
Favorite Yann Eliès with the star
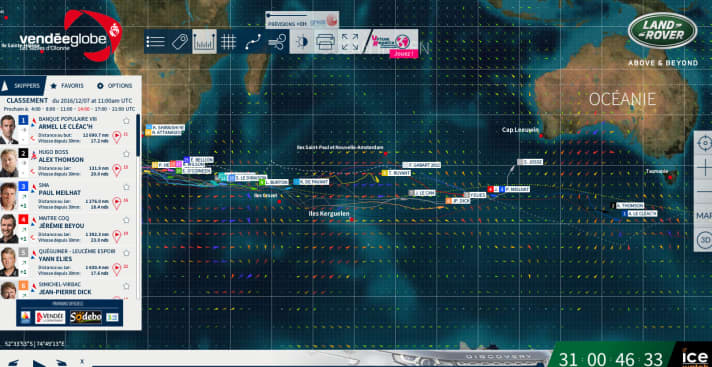click(x=126, y=253)
